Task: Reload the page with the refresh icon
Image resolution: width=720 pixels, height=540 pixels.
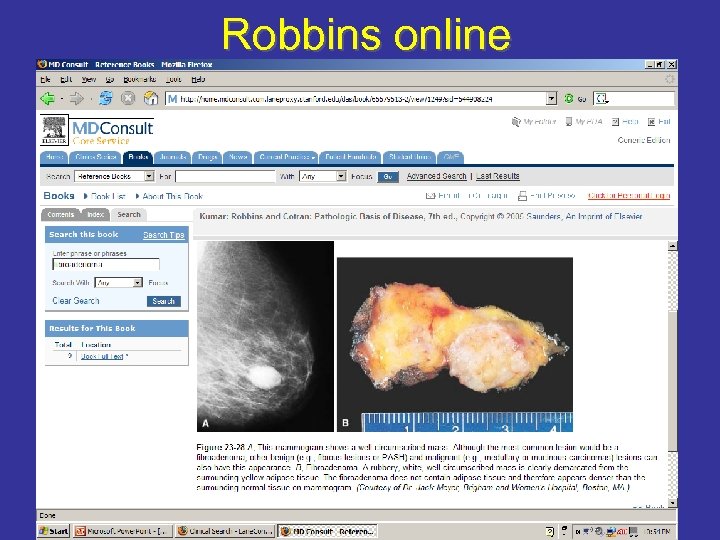Action: click(106, 98)
